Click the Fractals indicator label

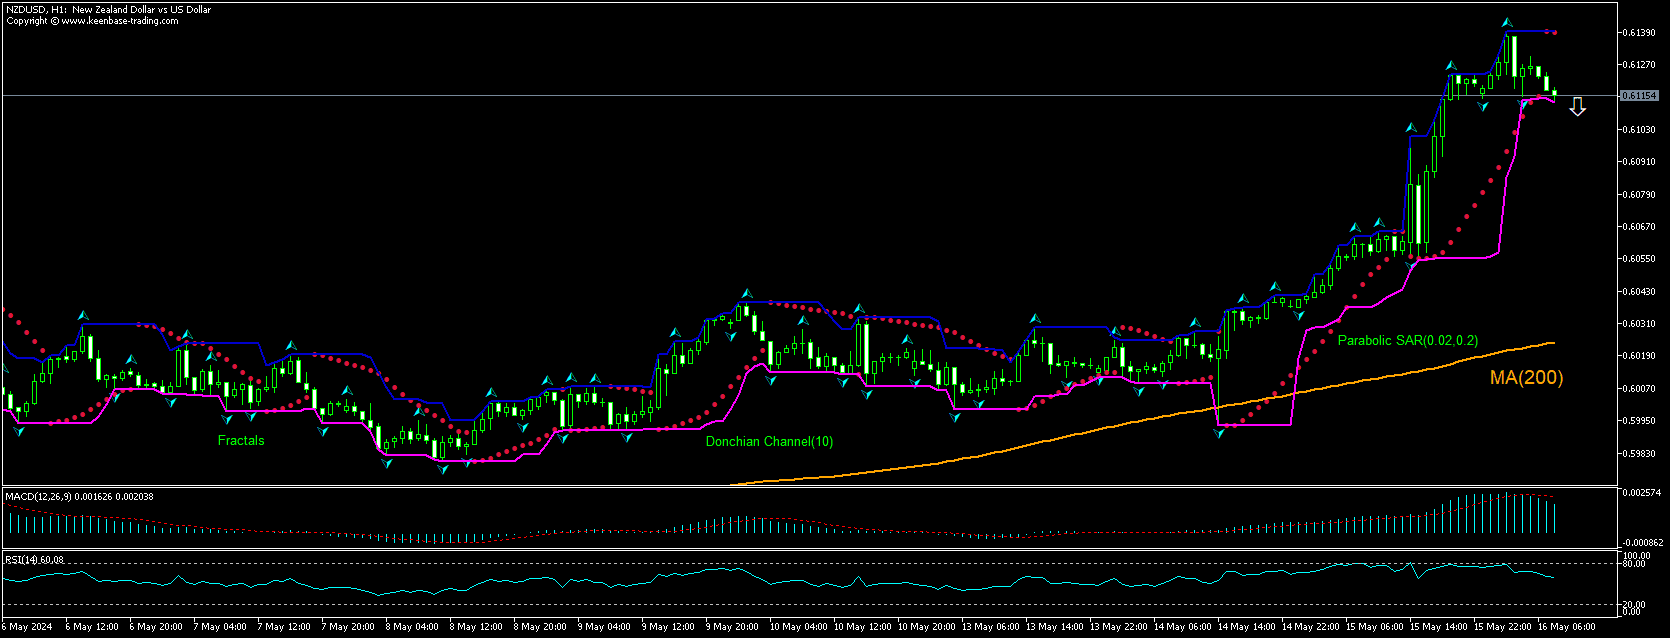coord(241,440)
